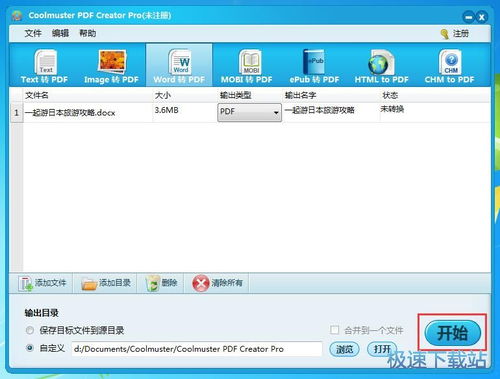Image resolution: width=500 pixels, height=379 pixels.
Task: Select 保存目标文件到源目录 radio option
Action: [x=30, y=330]
